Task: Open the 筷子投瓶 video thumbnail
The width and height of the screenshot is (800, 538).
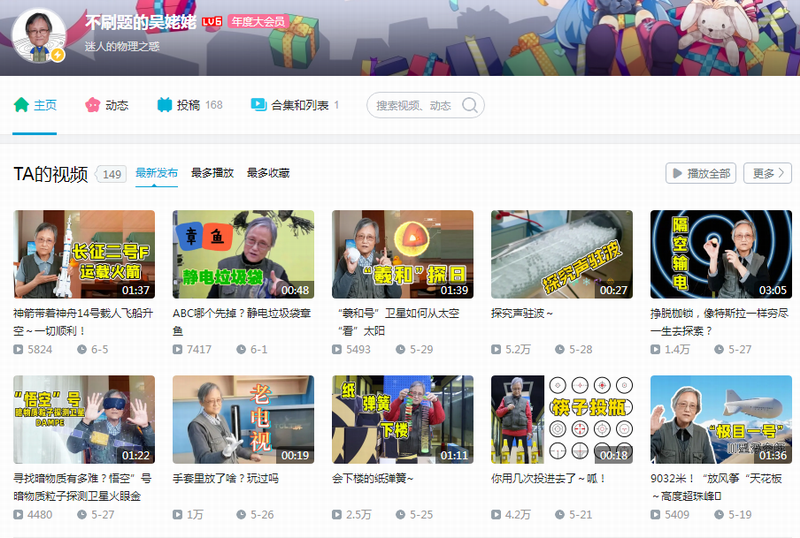Action: [x=562, y=420]
